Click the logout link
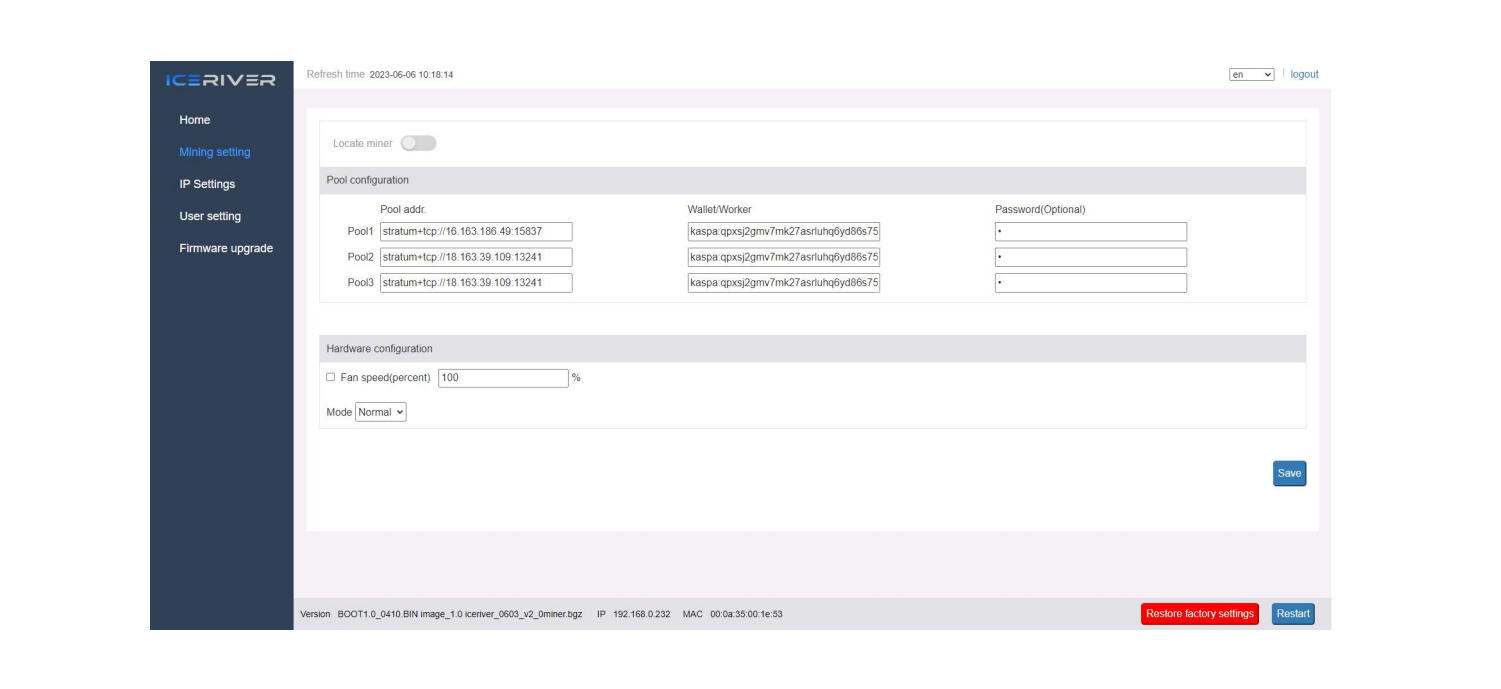Screen dimensions: 1501x689 coord(1304,74)
